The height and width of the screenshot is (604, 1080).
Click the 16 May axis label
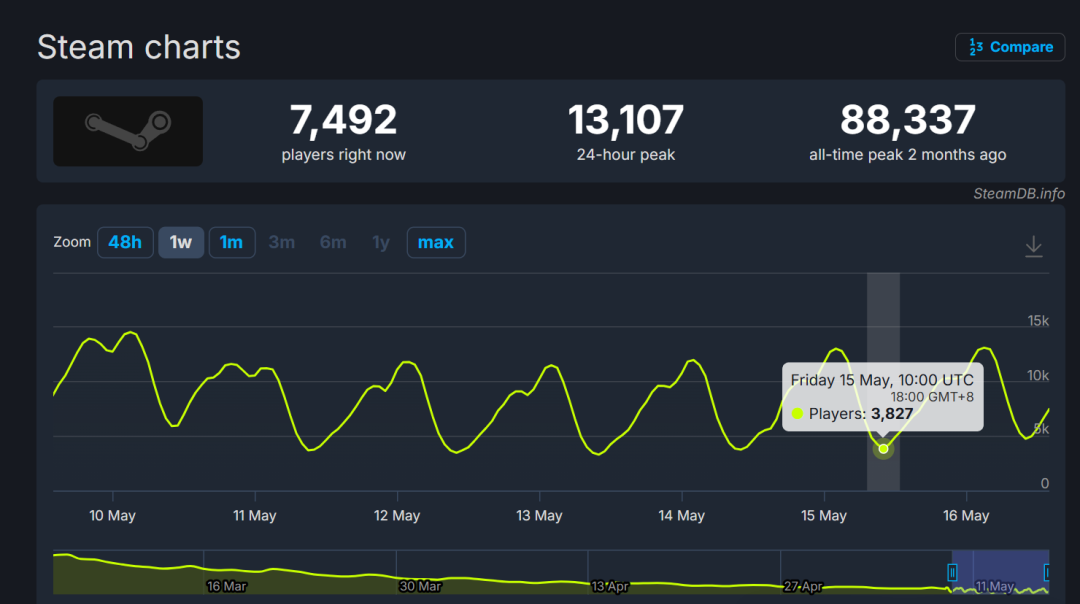pyautogui.click(x=966, y=515)
